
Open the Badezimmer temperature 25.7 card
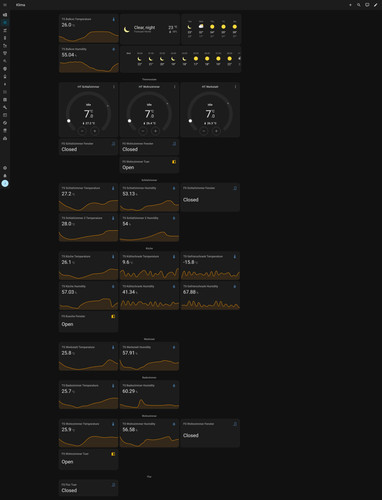pyautogui.click(x=89, y=395)
